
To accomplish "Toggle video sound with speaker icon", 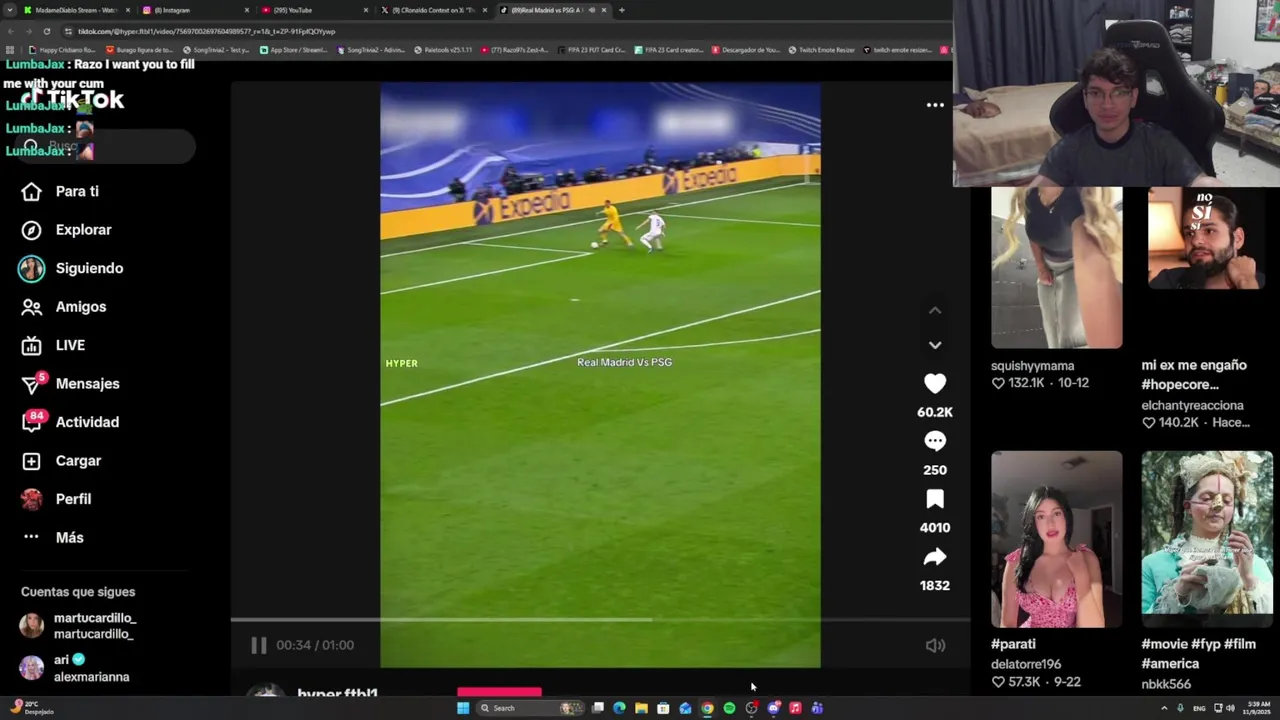I will pyautogui.click(x=935, y=646).
